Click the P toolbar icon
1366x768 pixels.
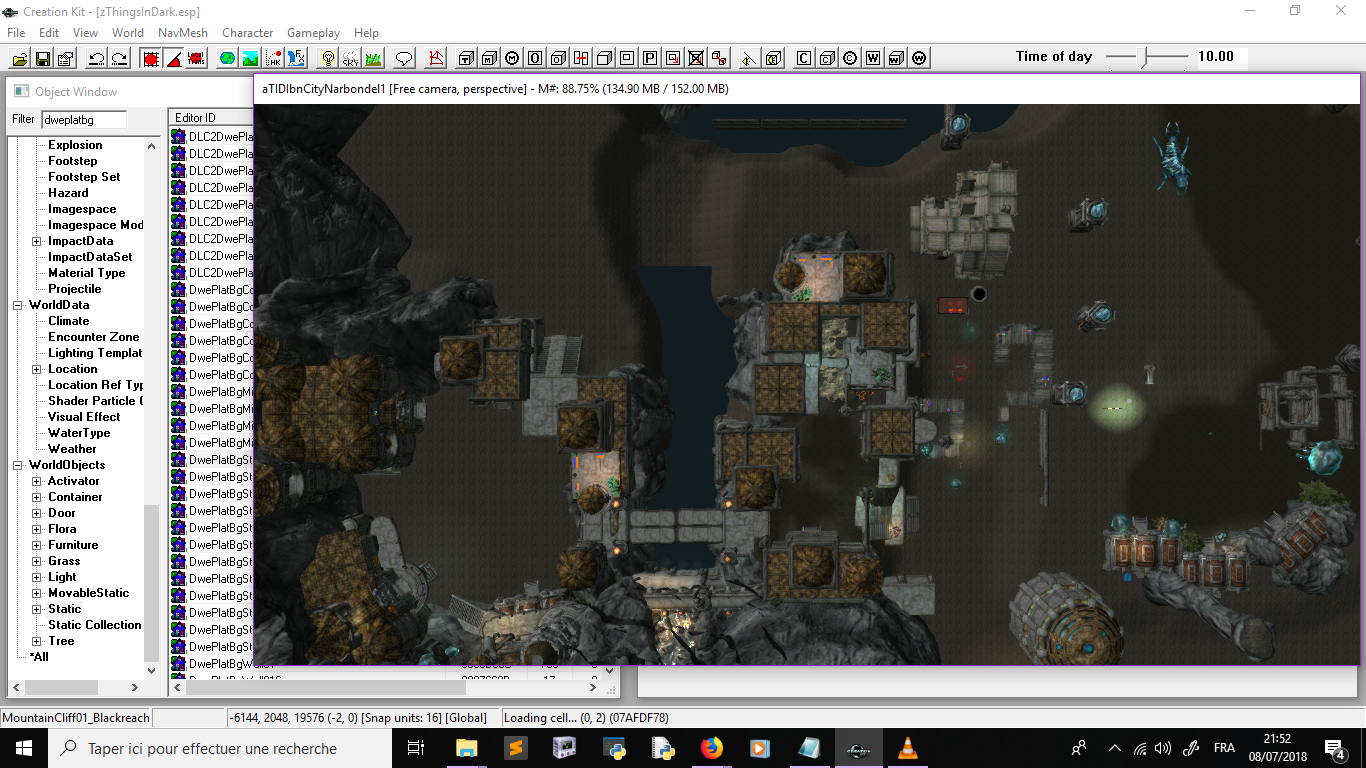pos(650,58)
